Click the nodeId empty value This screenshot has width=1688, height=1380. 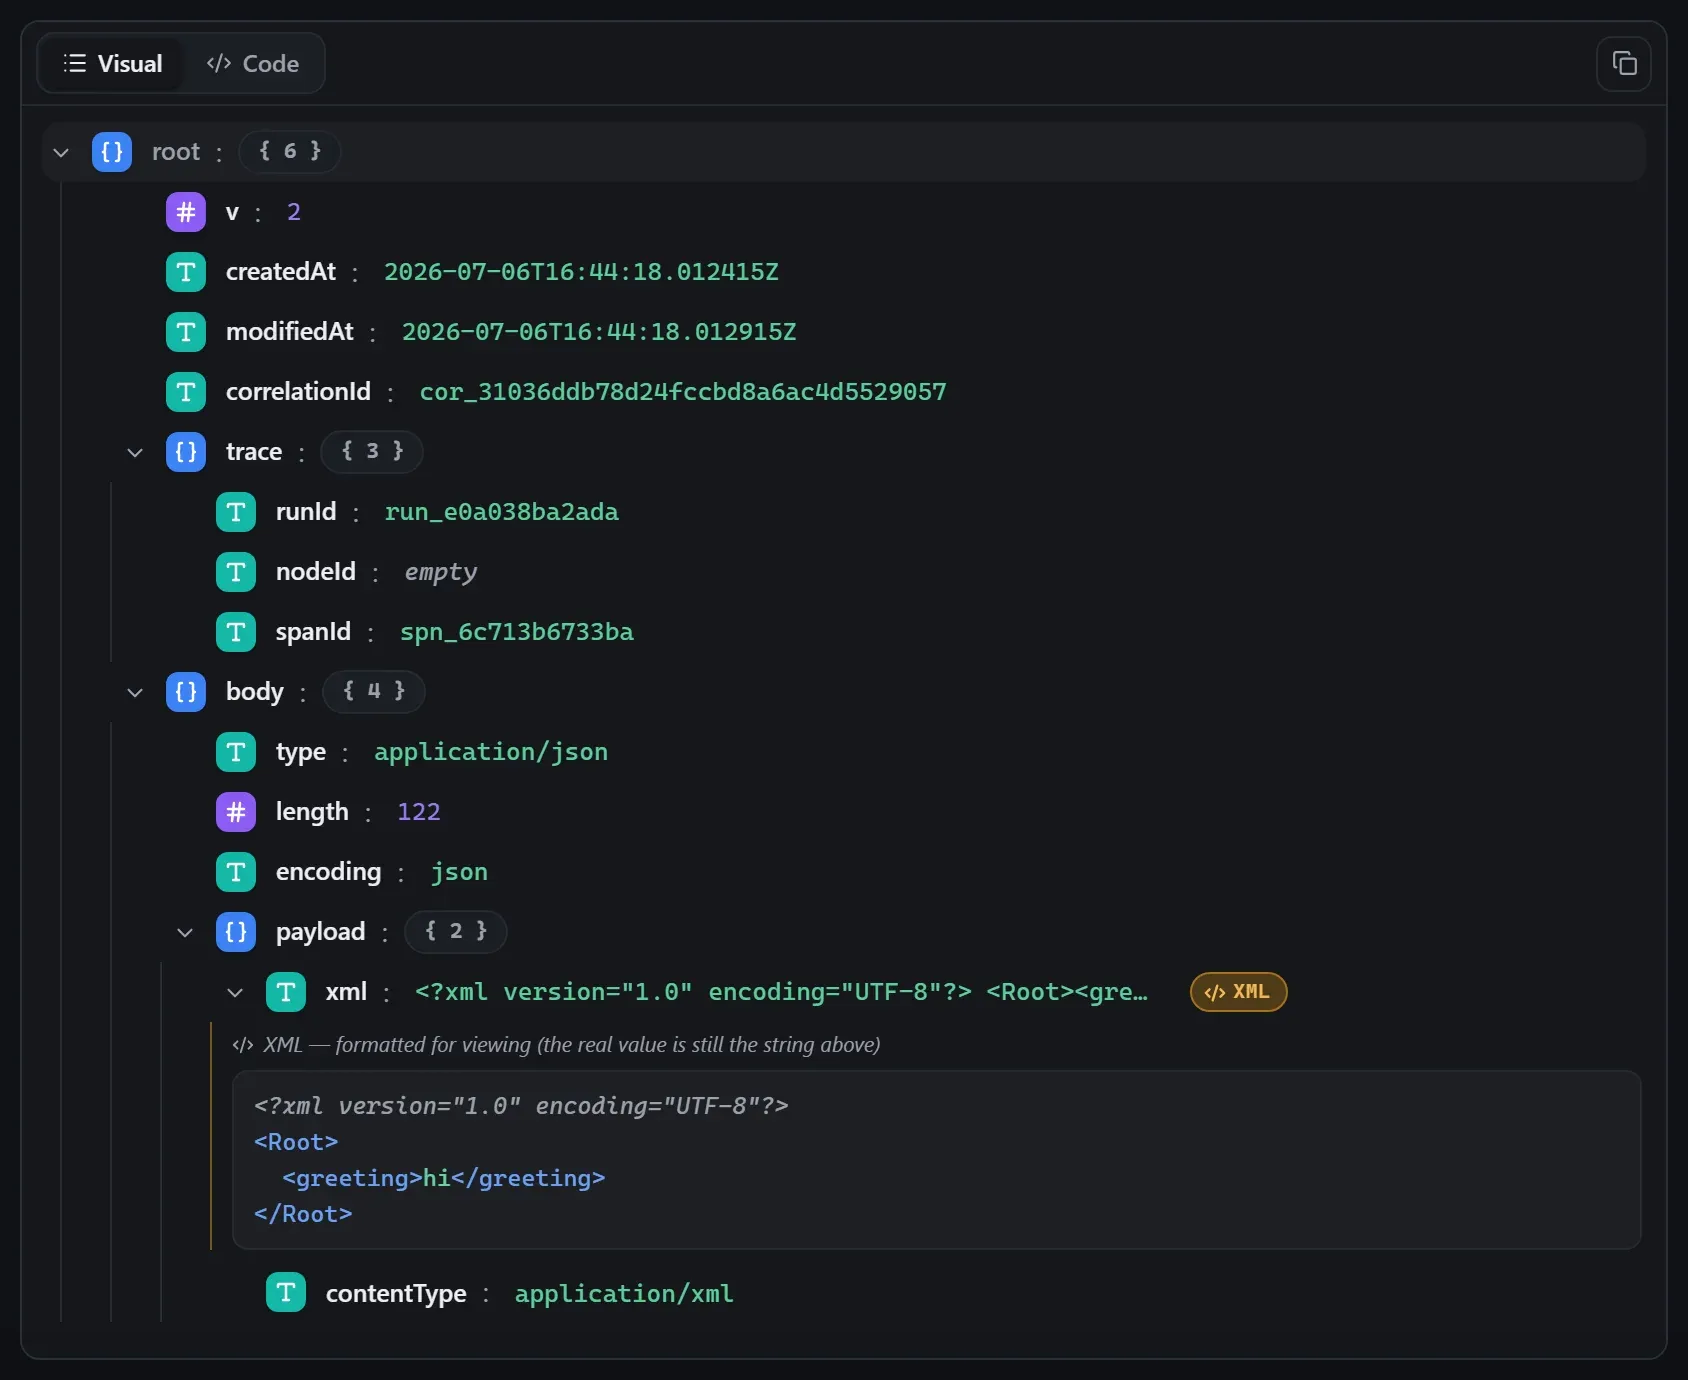(x=441, y=572)
